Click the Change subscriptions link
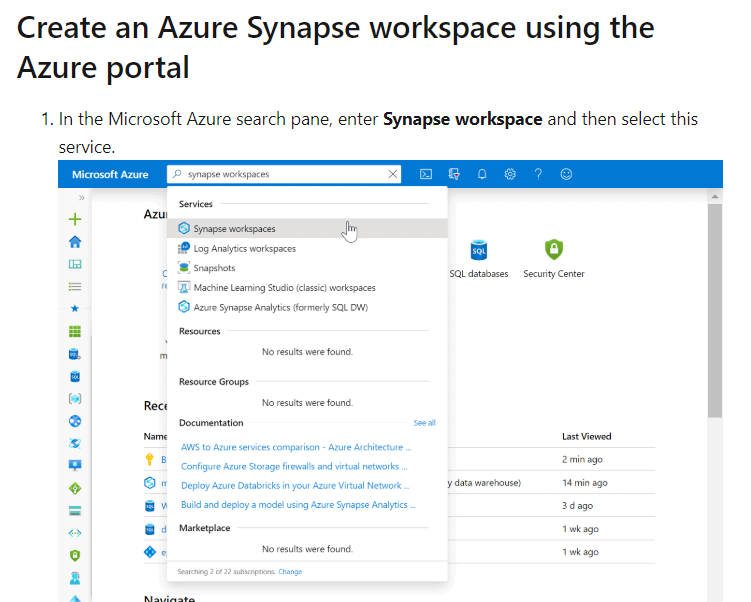 pos(290,571)
